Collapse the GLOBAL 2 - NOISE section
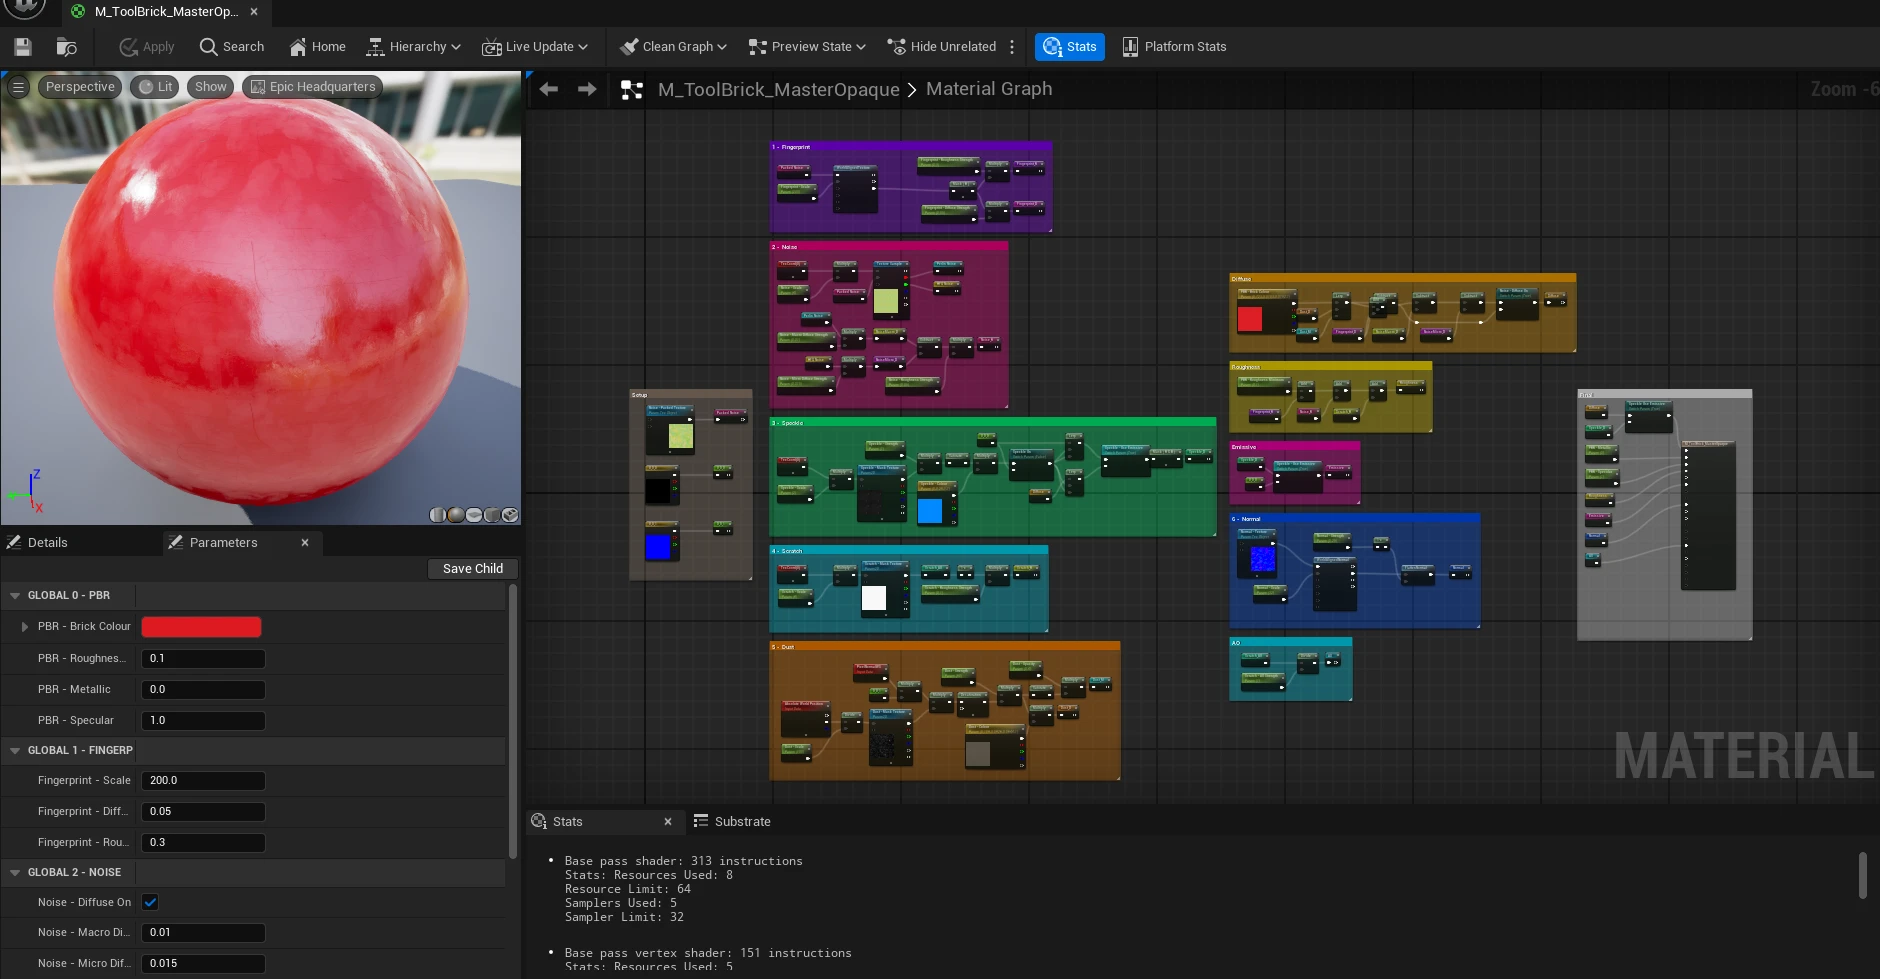 [x=15, y=872]
